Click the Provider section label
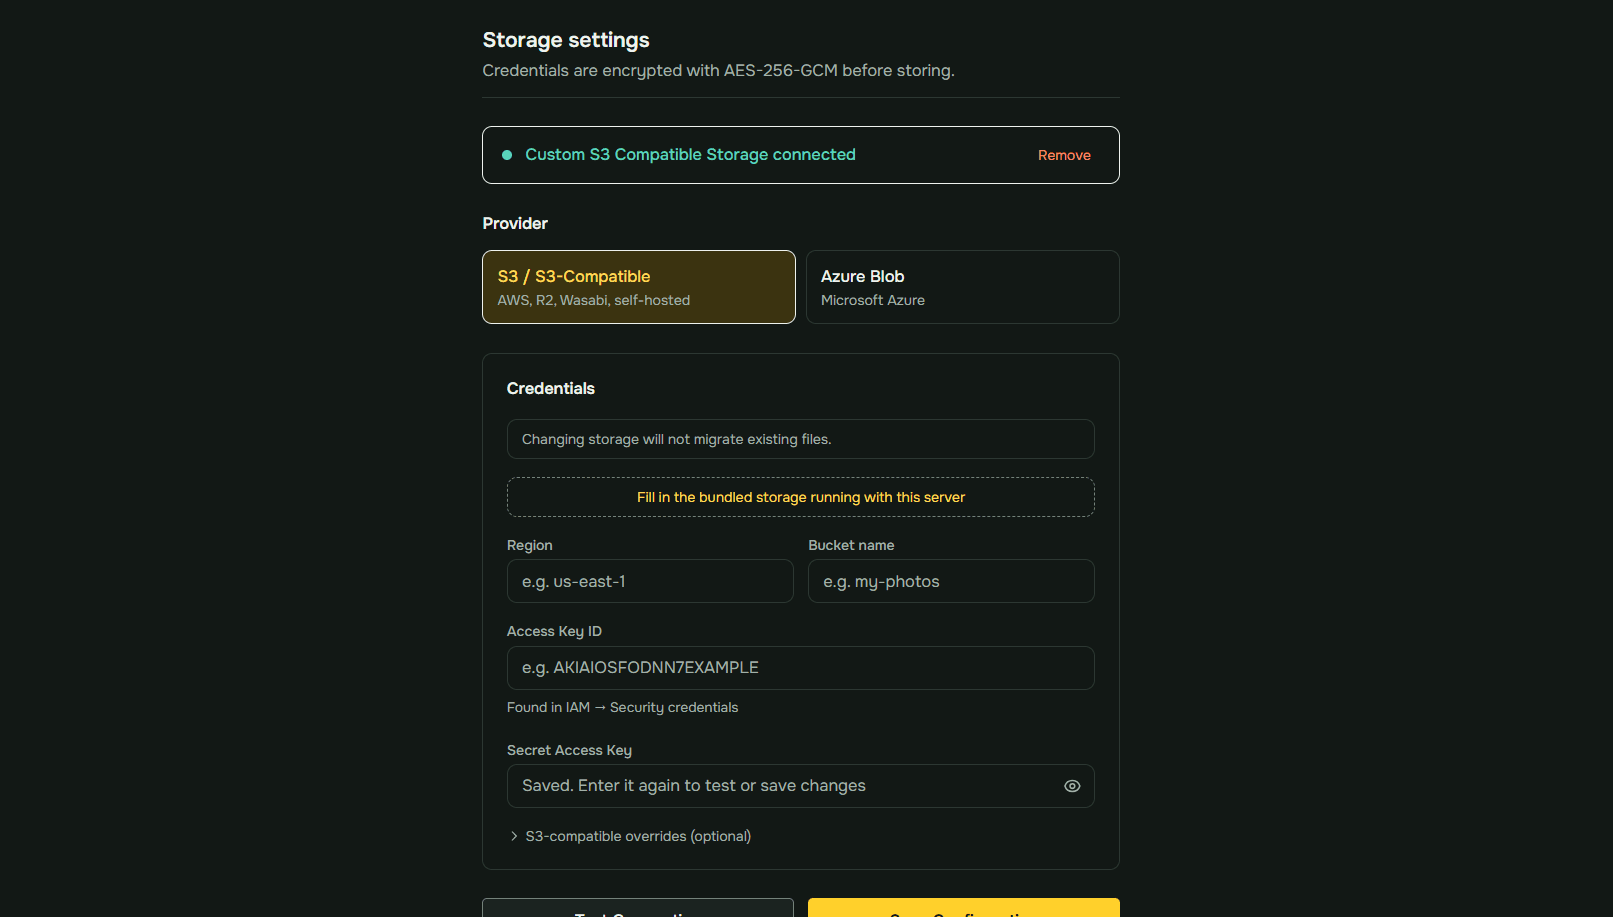The width and height of the screenshot is (1613, 917). pyautogui.click(x=515, y=223)
